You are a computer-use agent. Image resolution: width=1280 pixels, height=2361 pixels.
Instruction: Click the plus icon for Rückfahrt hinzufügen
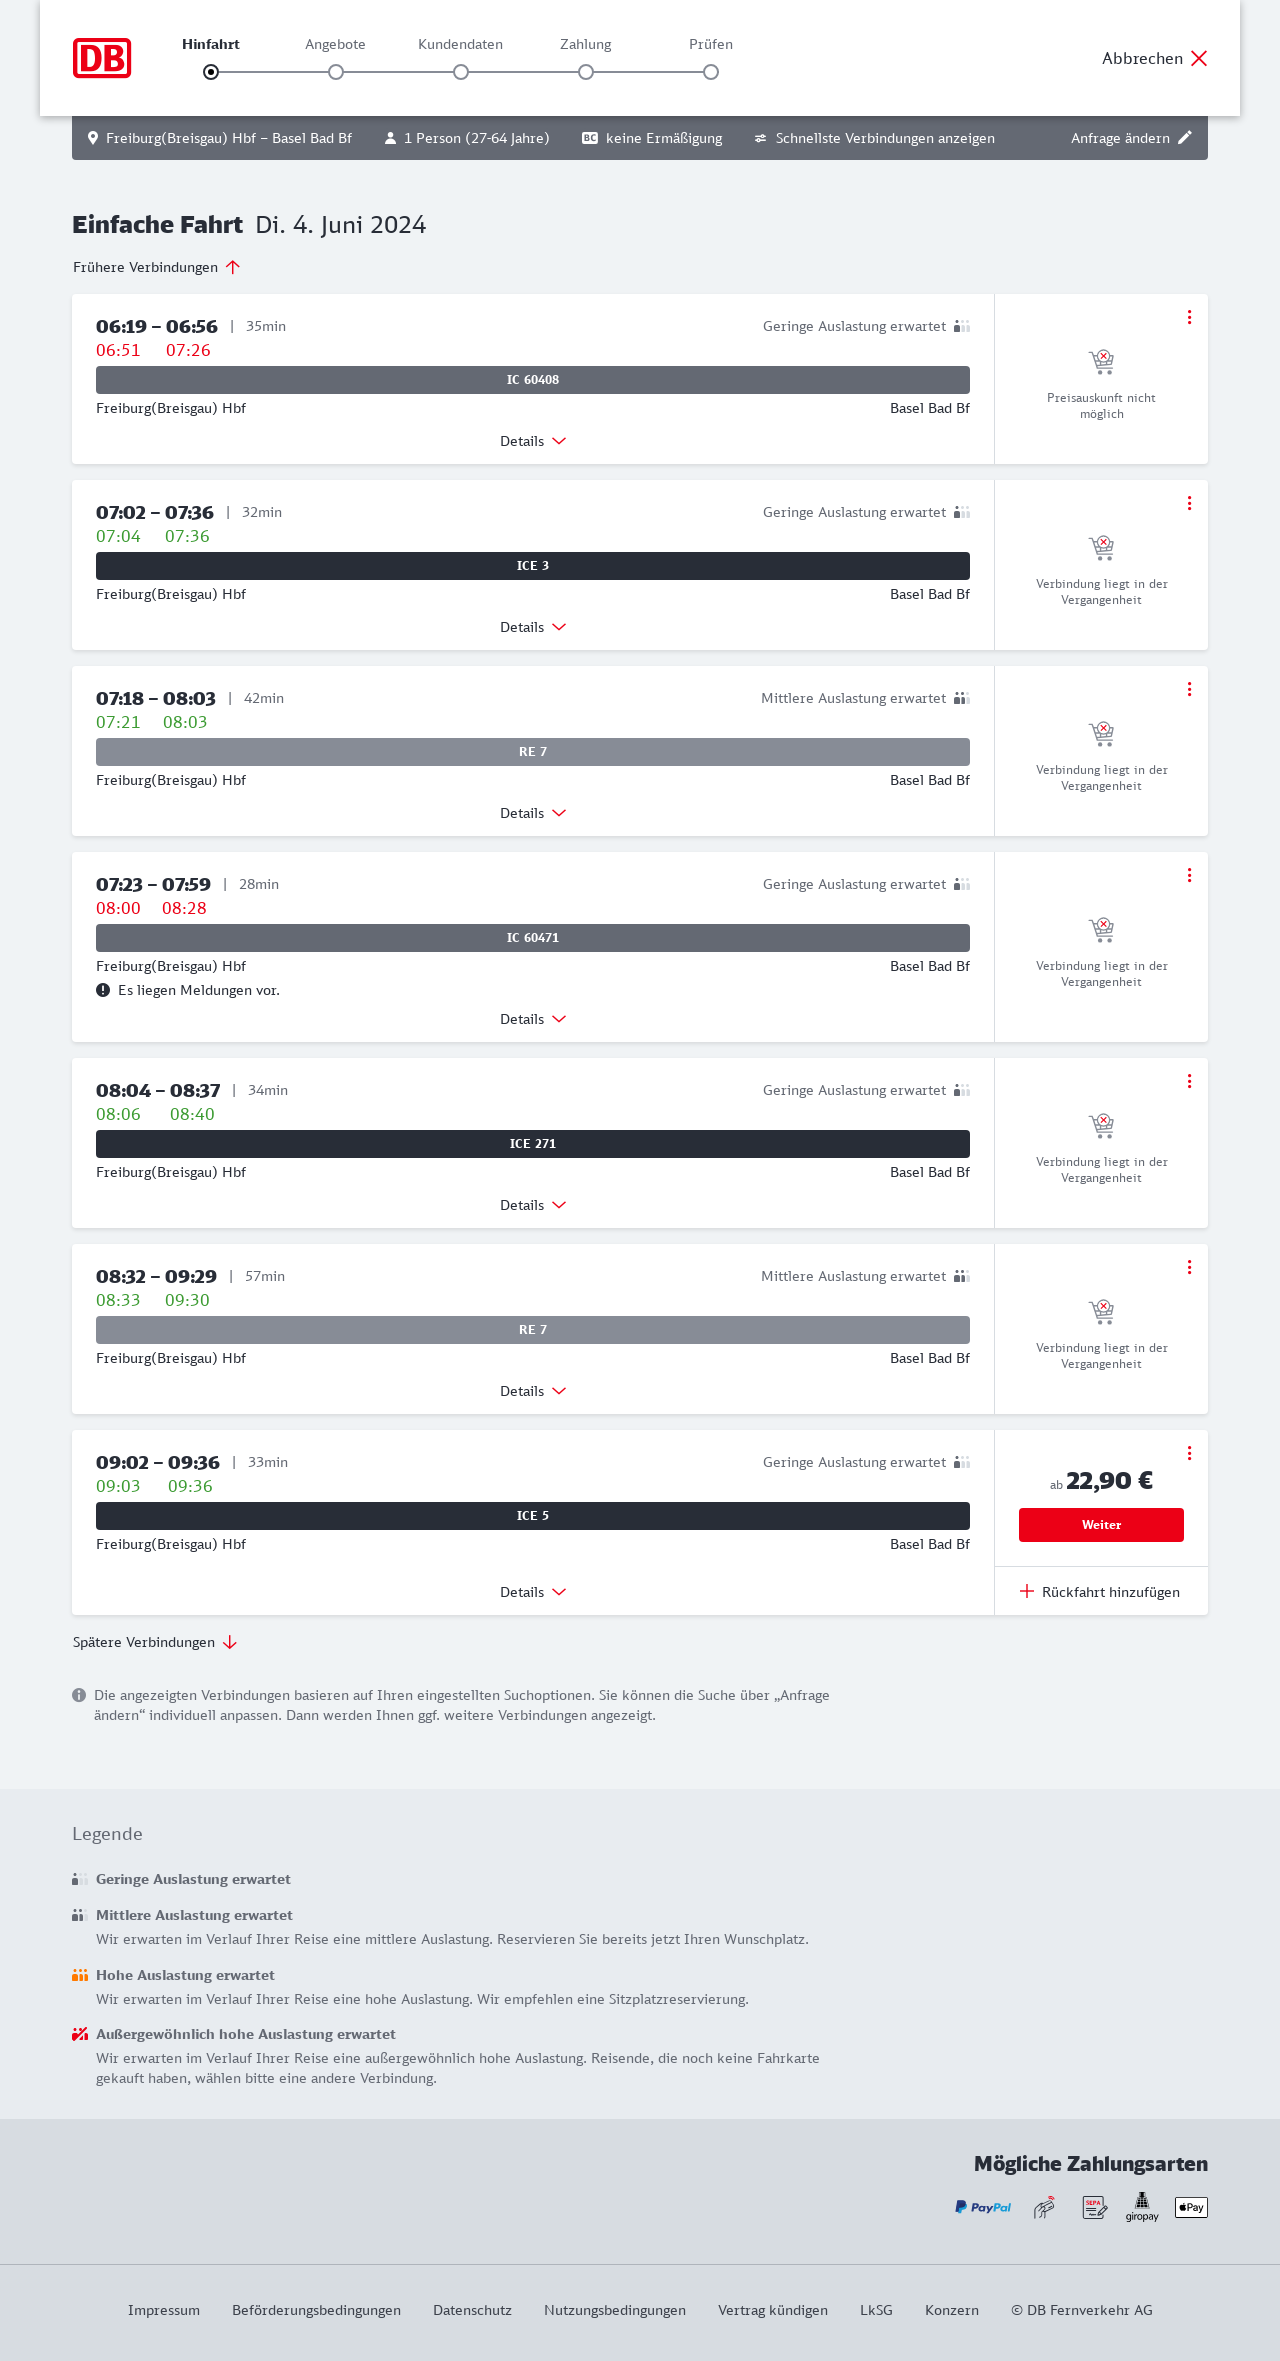[x=1027, y=1591]
